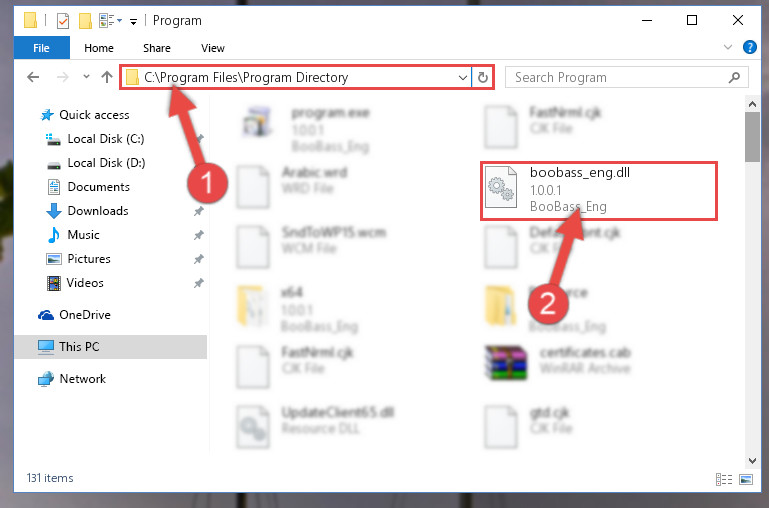Viewport: 769px width, 508px height.
Task: Open the File menu
Action: [x=42, y=48]
